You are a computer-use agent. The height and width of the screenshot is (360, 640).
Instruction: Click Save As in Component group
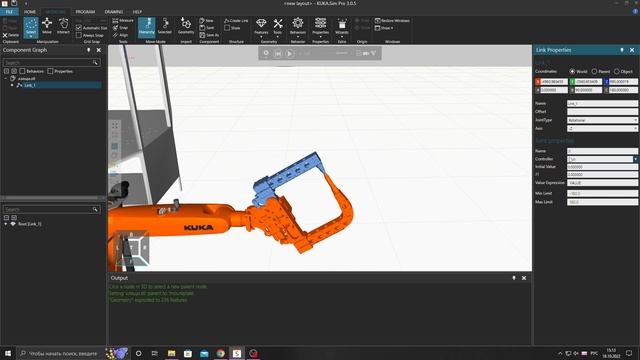click(x=209, y=35)
